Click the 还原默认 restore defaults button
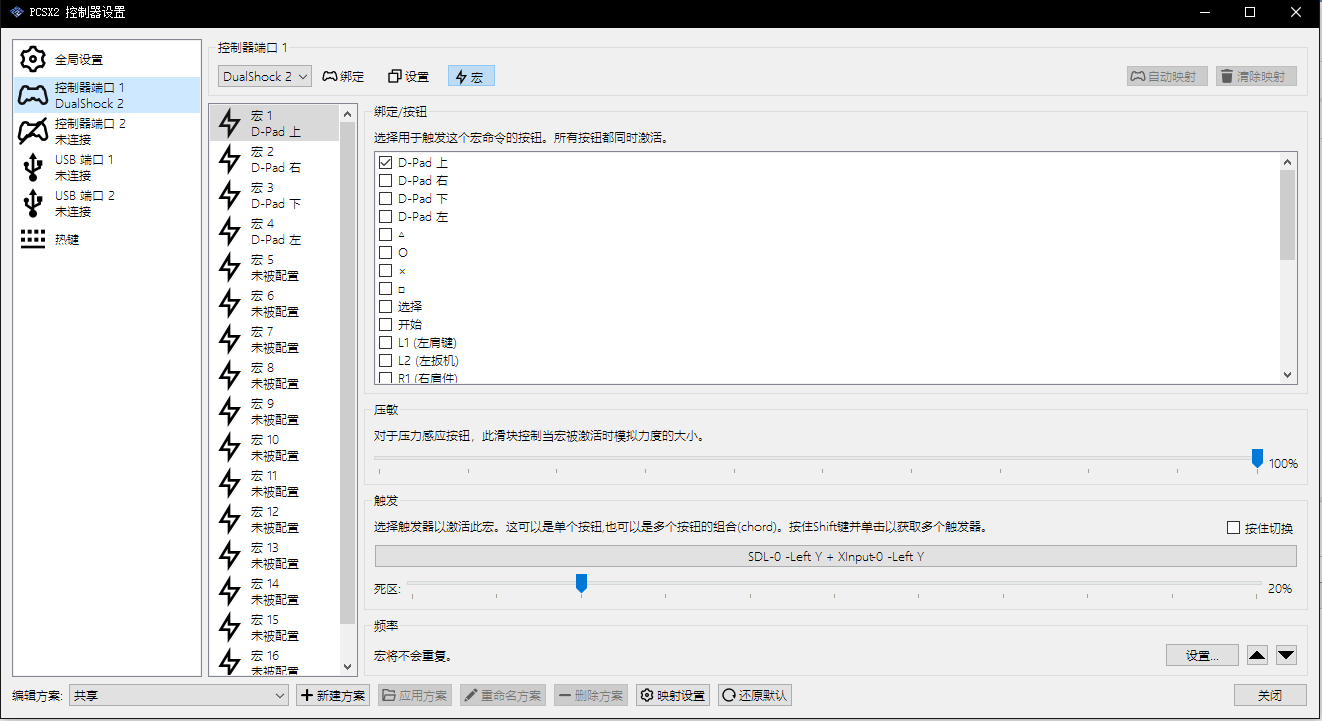Image resolution: width=1322 pixels, height=721 pixels. pyautogui.click(x=755, y=694)
